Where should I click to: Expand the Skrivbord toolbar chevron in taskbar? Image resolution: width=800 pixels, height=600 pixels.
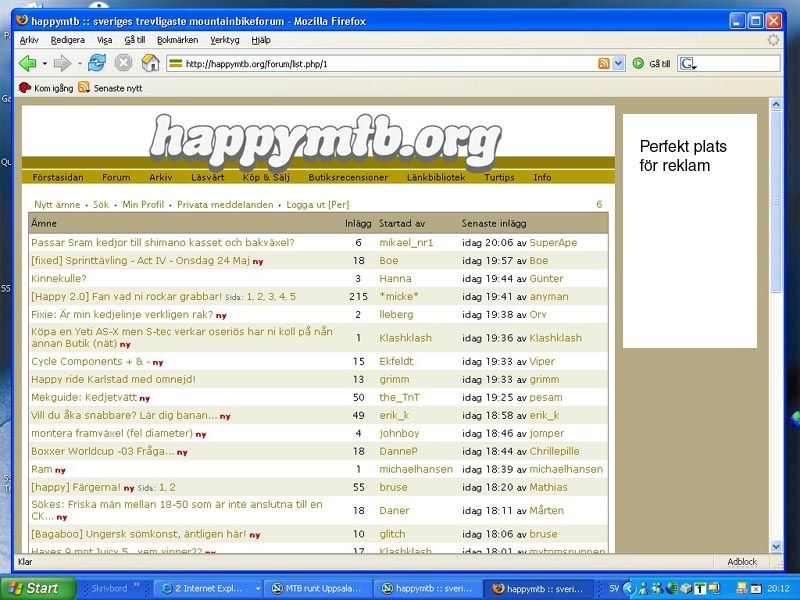pyautogui.click(x=136, y=585)
